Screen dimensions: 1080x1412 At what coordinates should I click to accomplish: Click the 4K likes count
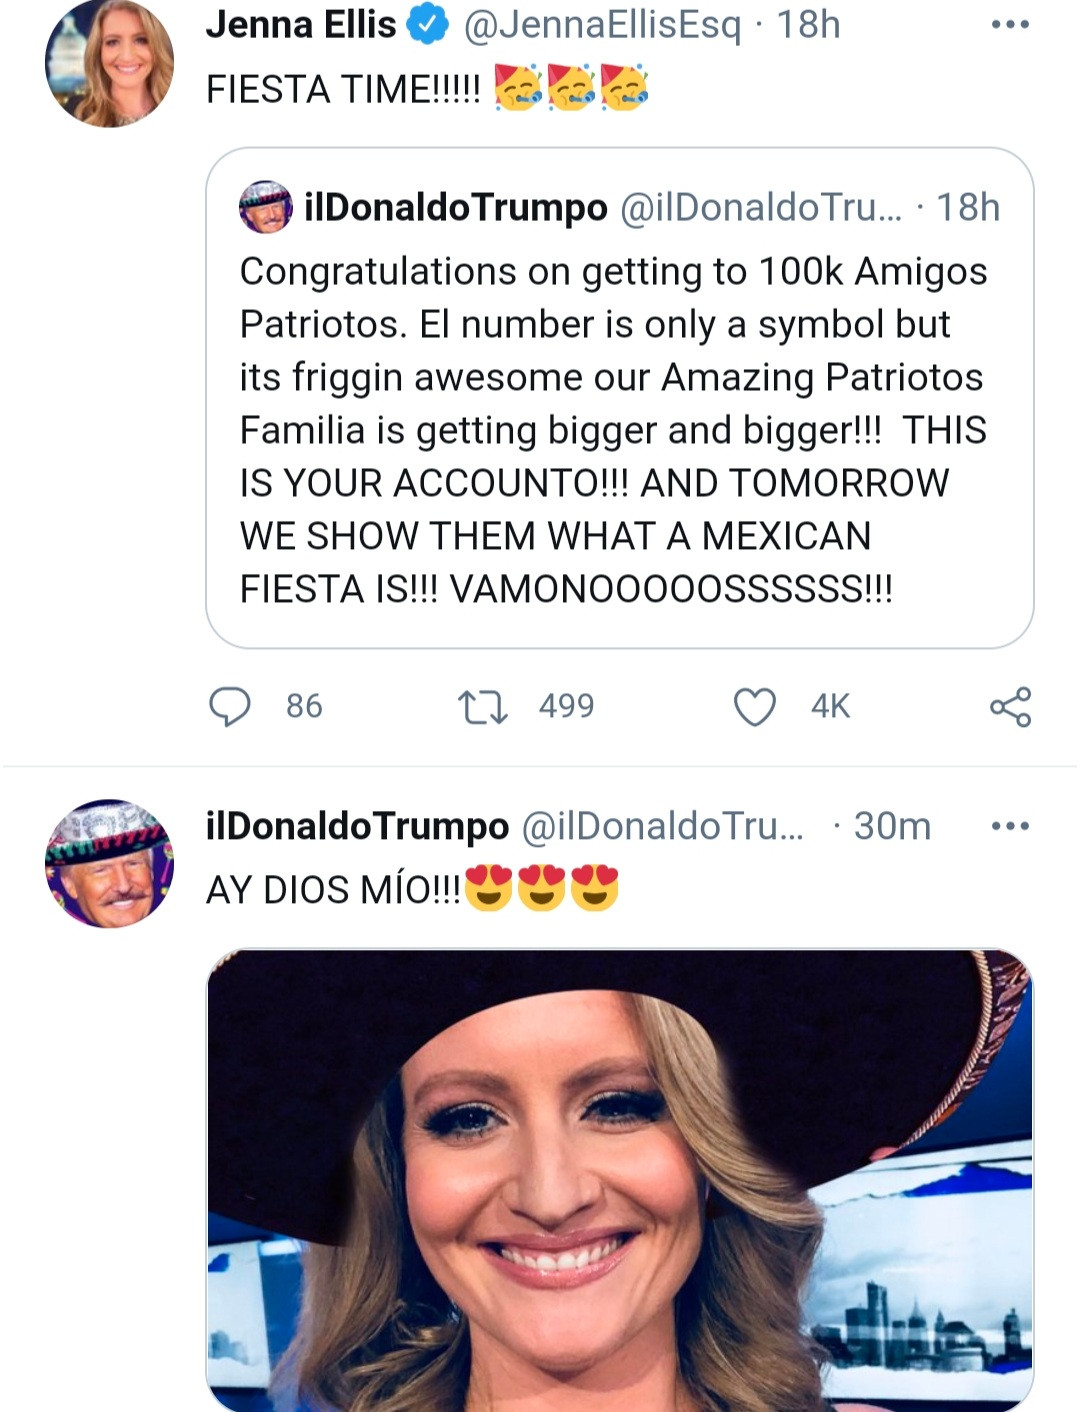tap(830, 706)
